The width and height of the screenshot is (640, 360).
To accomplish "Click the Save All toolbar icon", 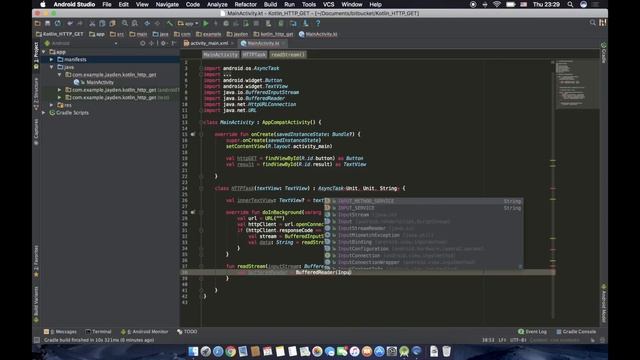I will 48,24.
